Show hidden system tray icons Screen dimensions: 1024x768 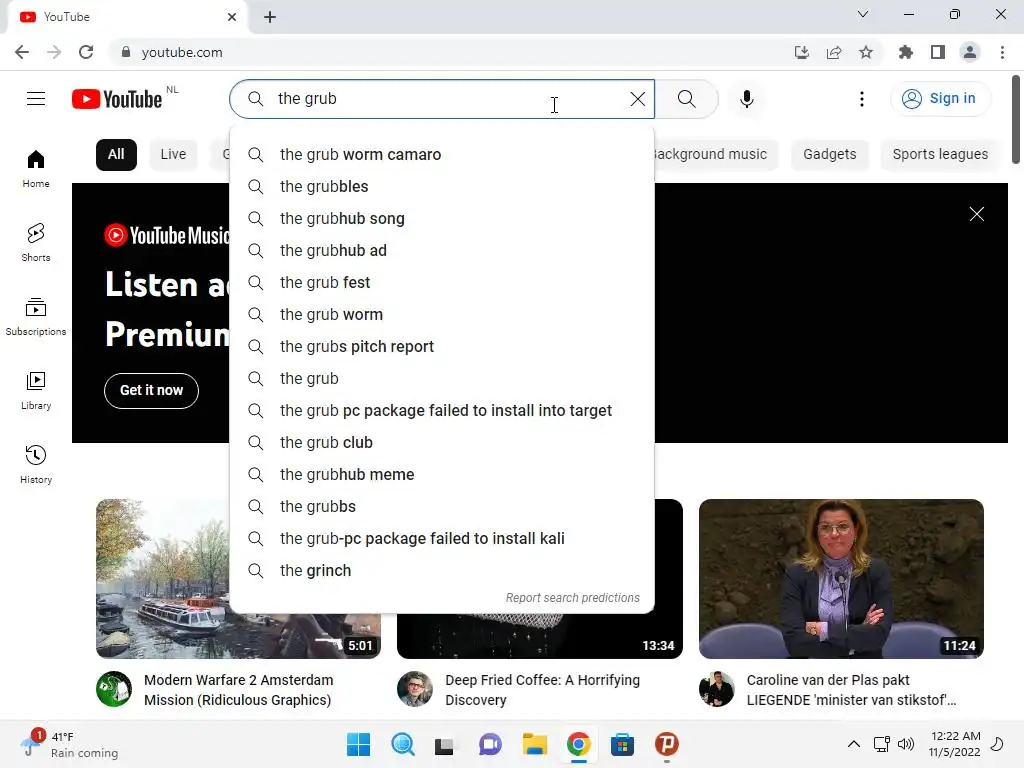pyautogui.click(x=854, y=744)
